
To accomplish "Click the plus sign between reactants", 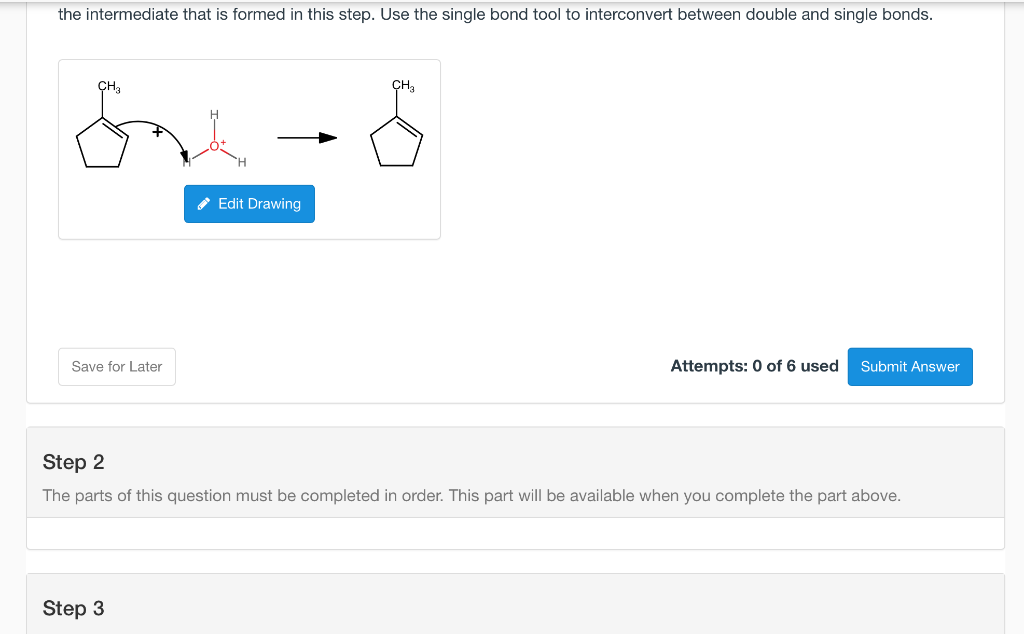I will 156,131.
